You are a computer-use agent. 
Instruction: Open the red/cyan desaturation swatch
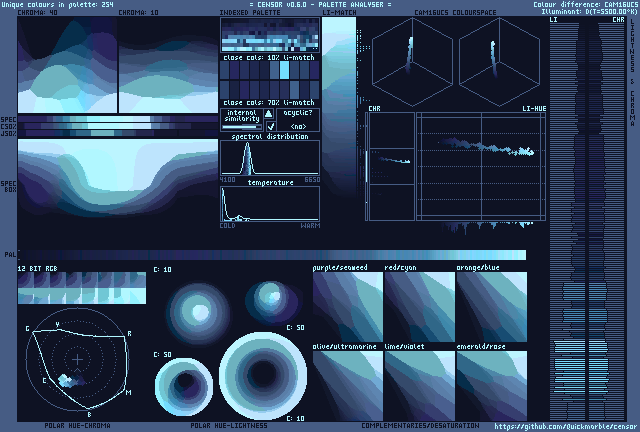point(419,306)
